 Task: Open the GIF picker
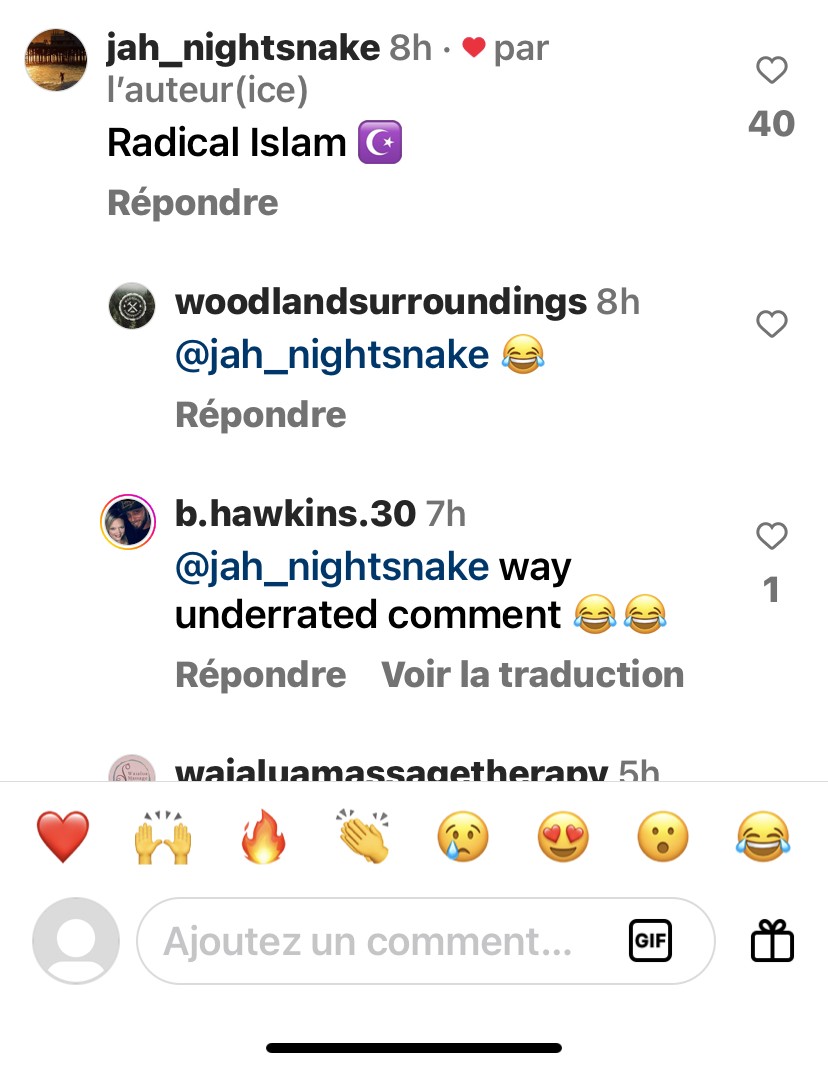coord(650,941)
